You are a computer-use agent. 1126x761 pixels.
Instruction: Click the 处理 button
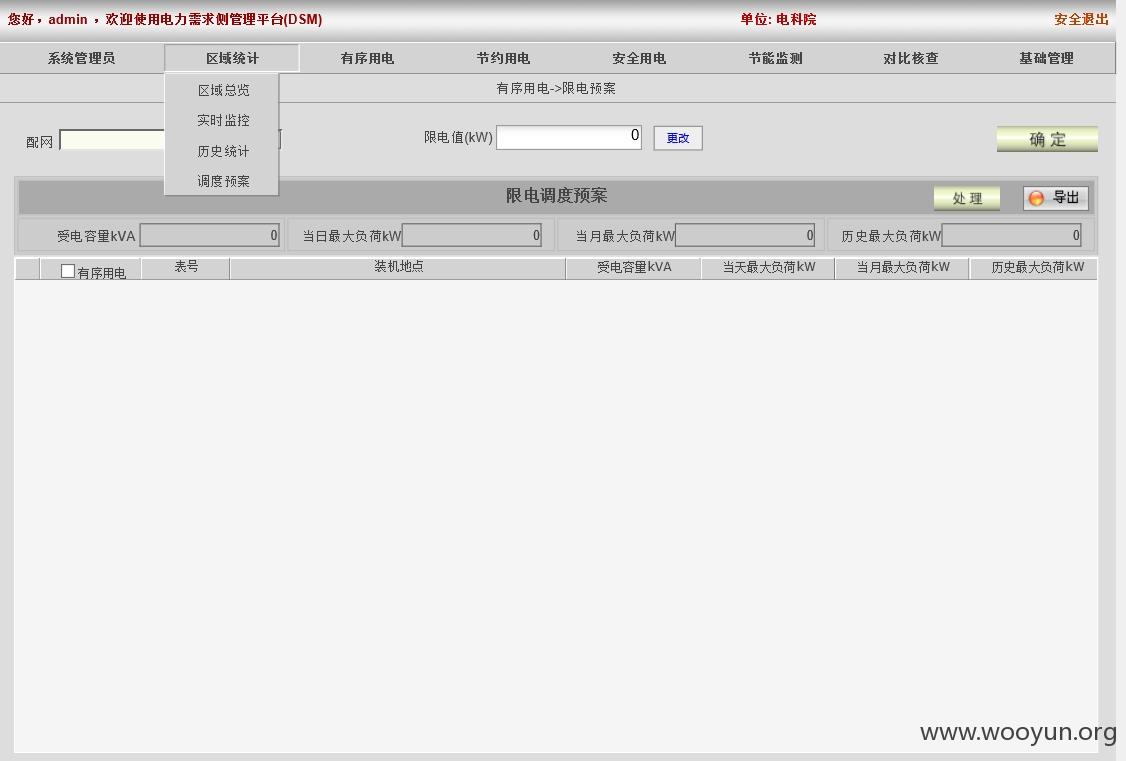point(967,198)
